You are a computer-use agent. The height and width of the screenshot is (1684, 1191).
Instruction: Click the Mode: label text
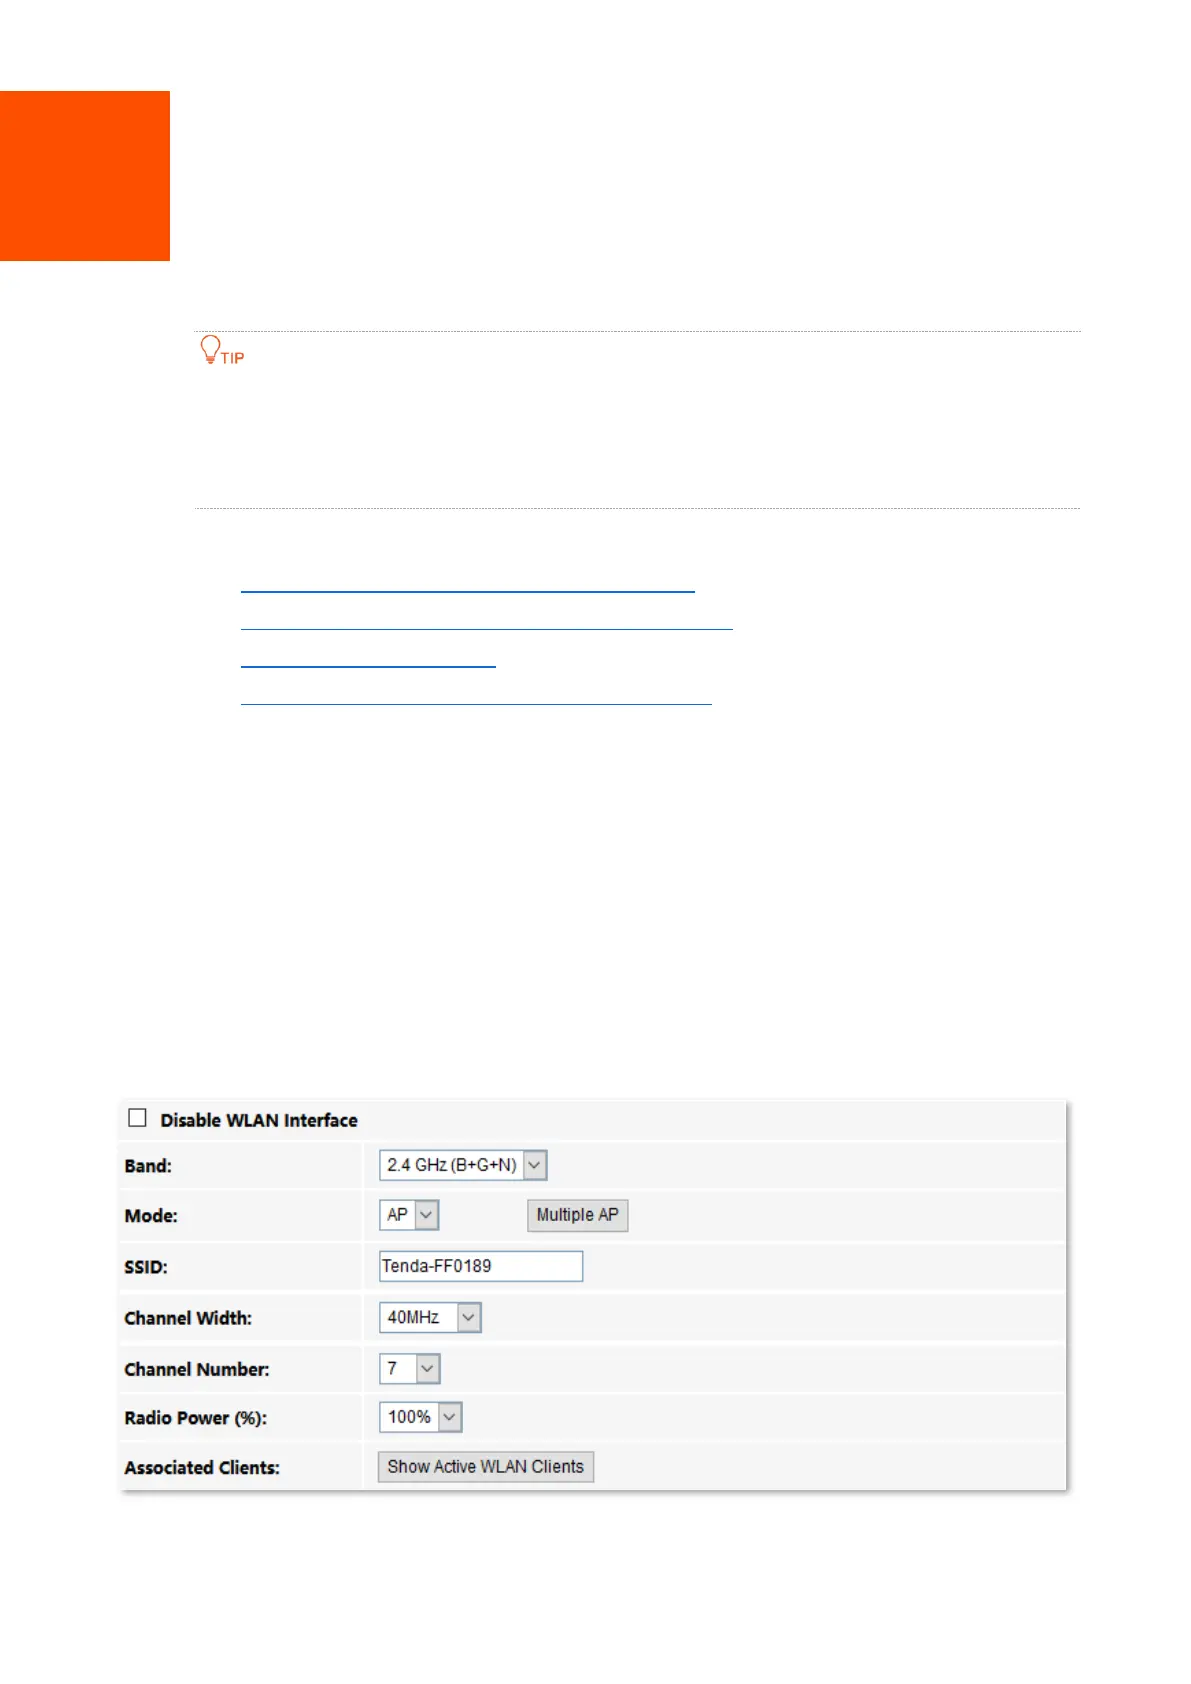tap(151, 1216)
